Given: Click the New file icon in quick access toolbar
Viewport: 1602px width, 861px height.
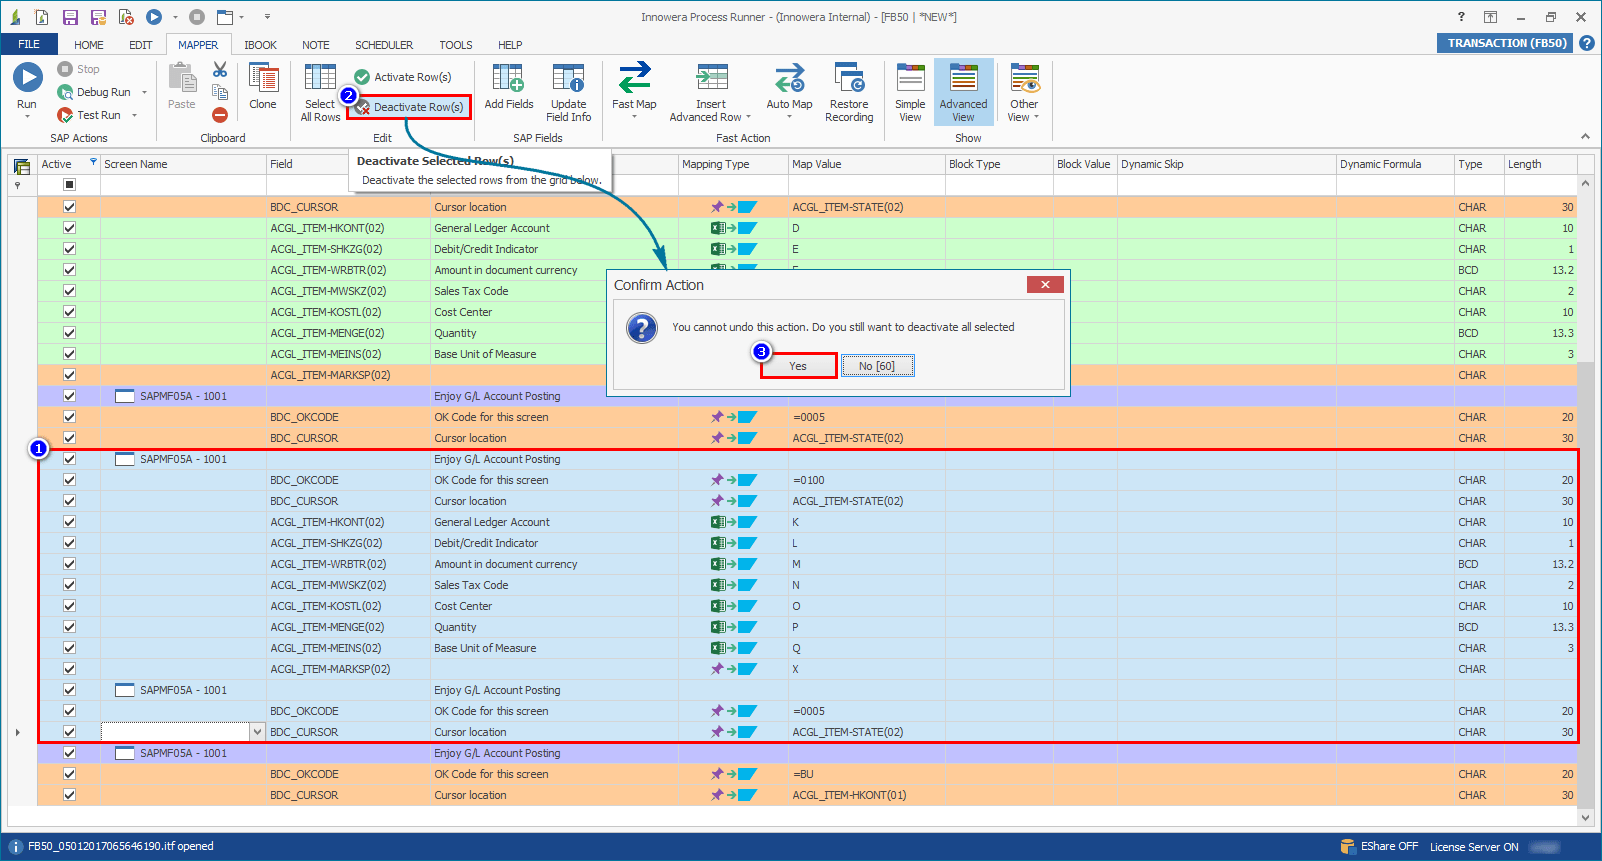Looking at the screenshot, I should (41, 17).
